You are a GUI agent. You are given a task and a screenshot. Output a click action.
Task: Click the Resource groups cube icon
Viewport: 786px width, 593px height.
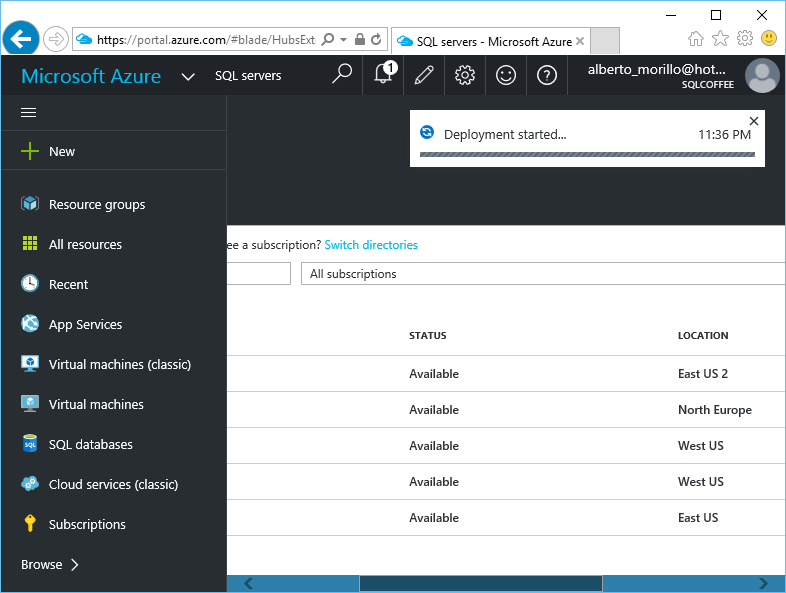pos(30,204)
